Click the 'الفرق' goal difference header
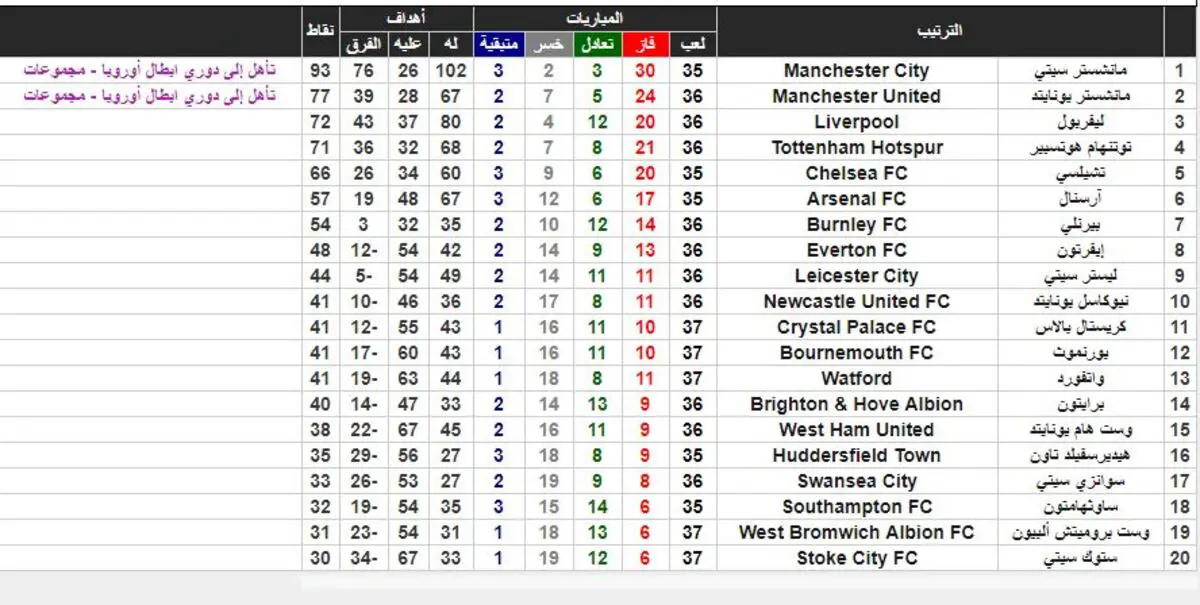1200x605 pixels. pos(364,44)
